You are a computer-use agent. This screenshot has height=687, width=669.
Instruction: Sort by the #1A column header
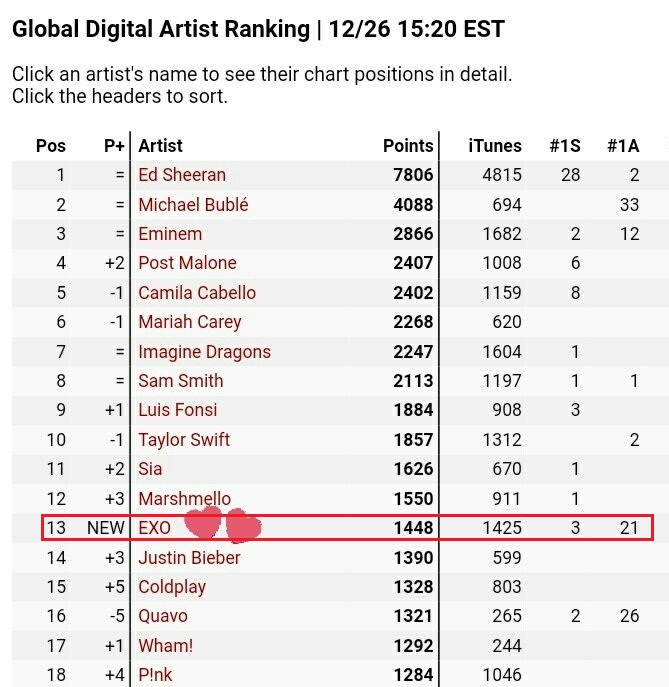tap(623, 146)
